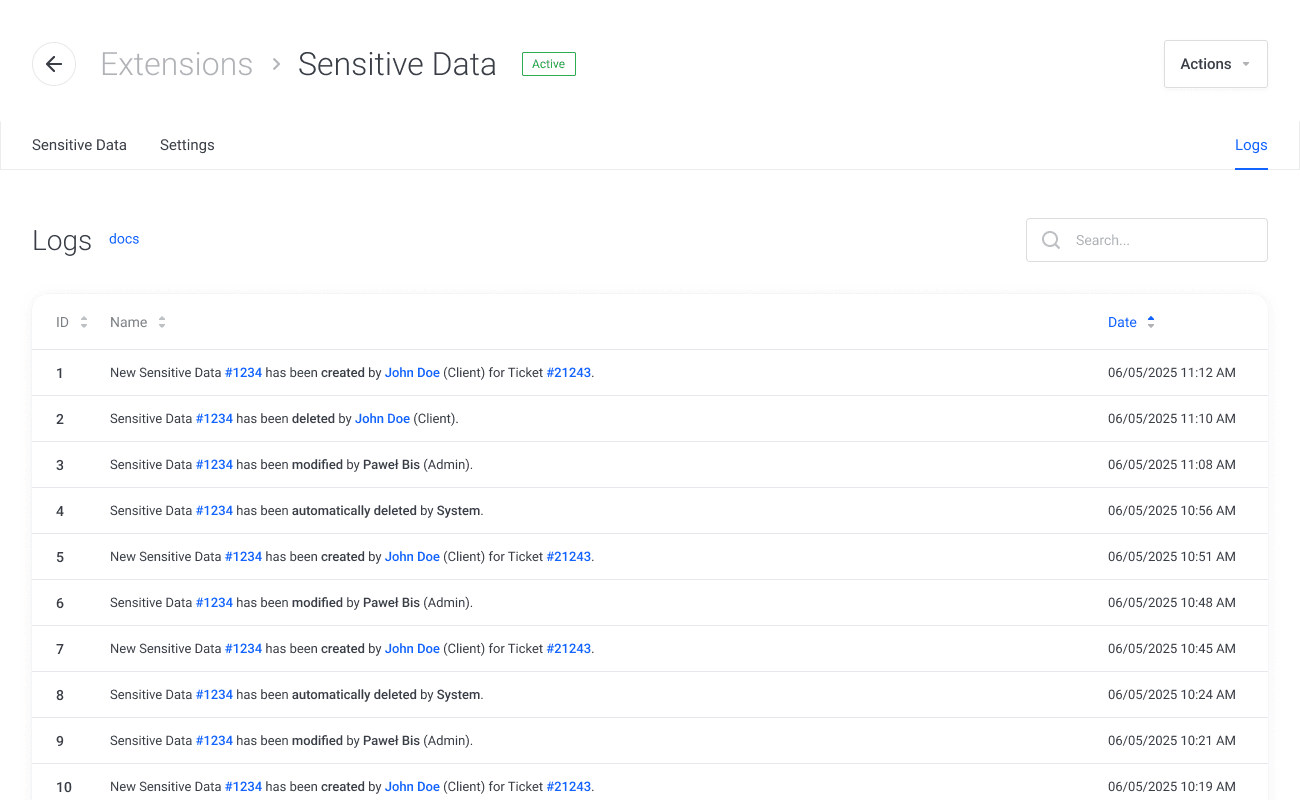Open #1234 link in log row 4
Image resolution: width=1300 pixels, height=800 pixels.
214,511
